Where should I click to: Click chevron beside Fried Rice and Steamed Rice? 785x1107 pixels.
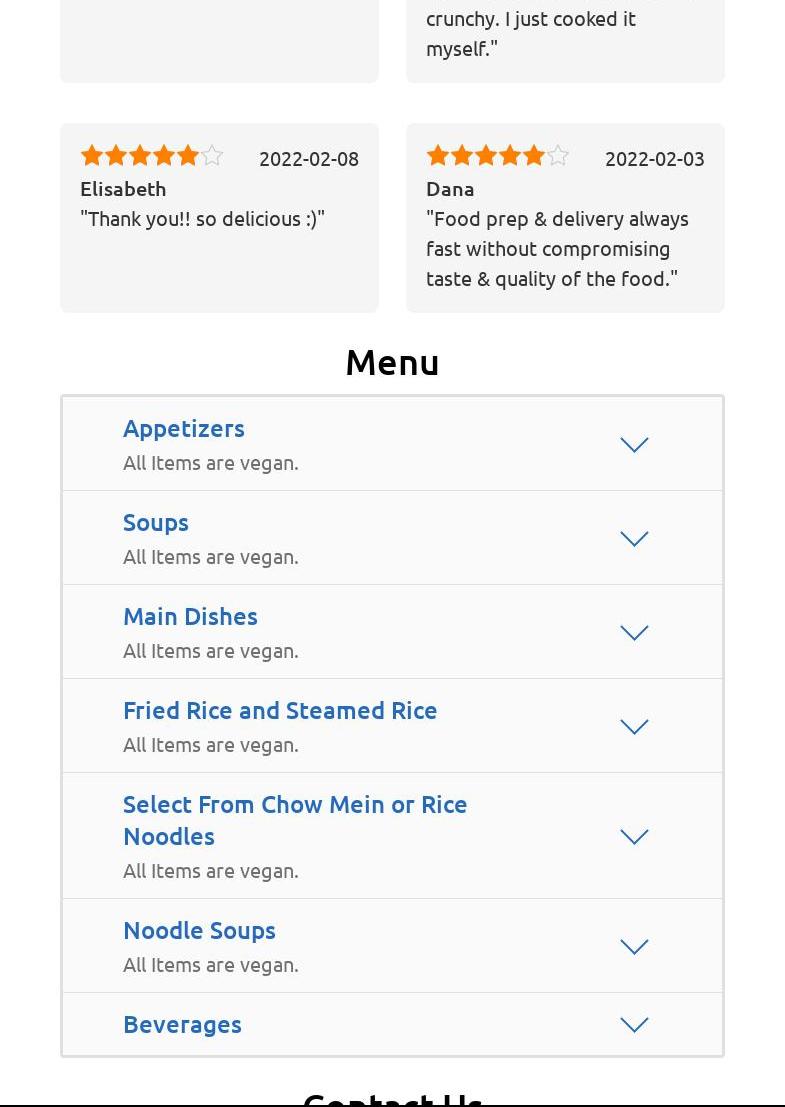coord(634,727)
